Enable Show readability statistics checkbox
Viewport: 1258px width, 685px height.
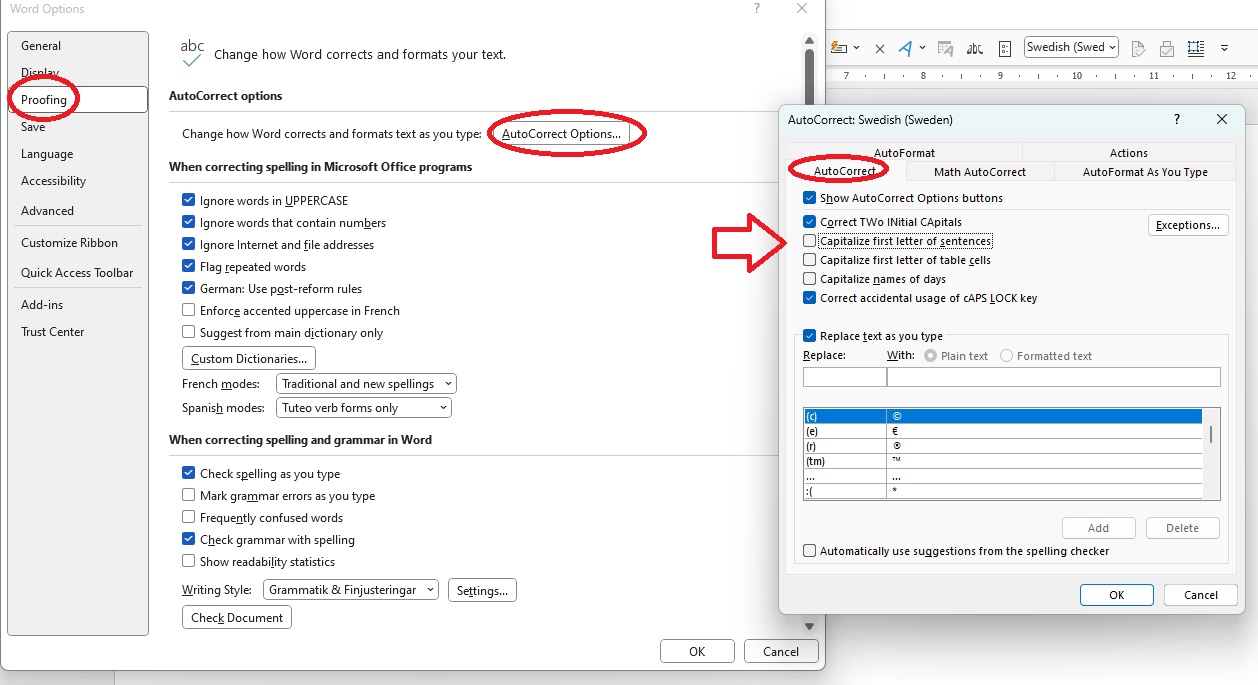tap(189, 562)
